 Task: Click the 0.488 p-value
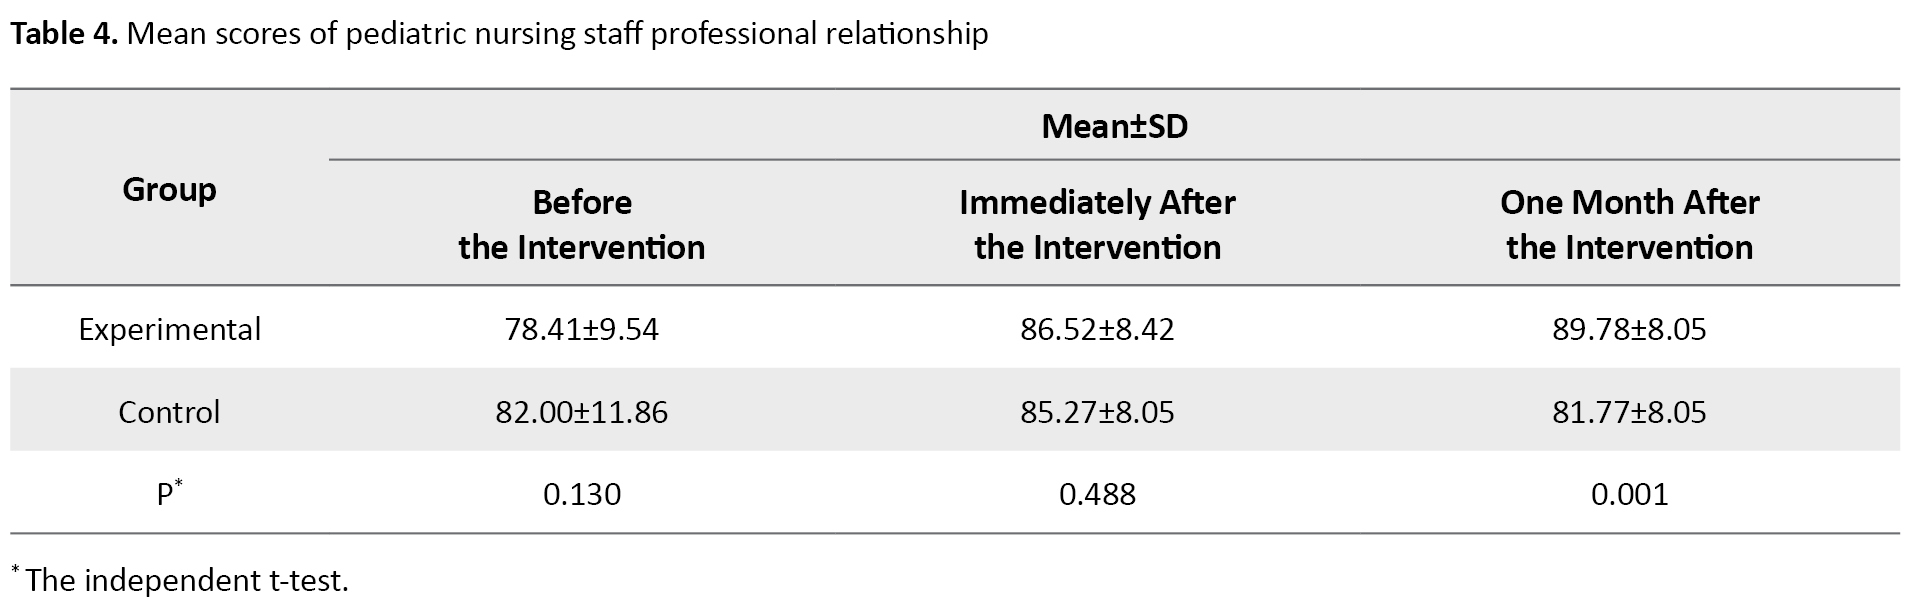coord(1097,494)
